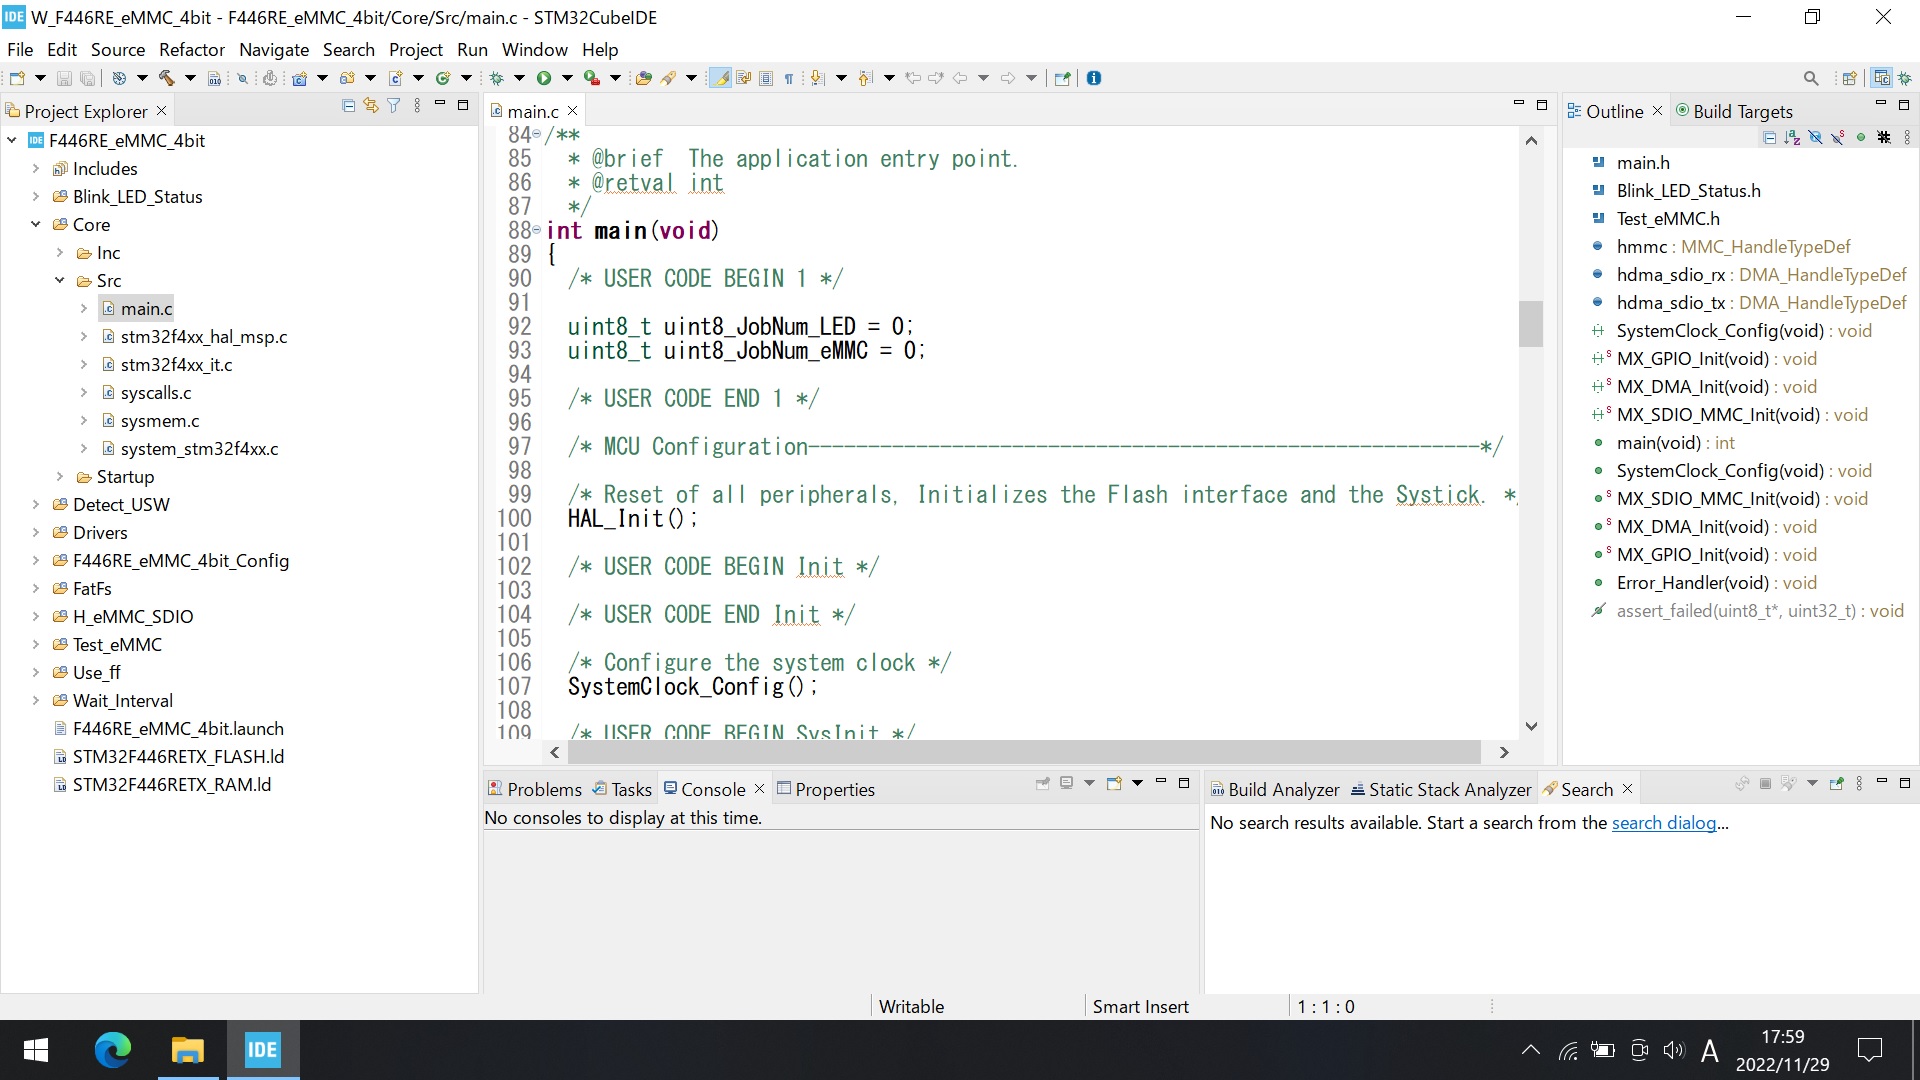1920x1080 pixels.
Task: Click the Pin Editor icon
Action: (1062, 78)
